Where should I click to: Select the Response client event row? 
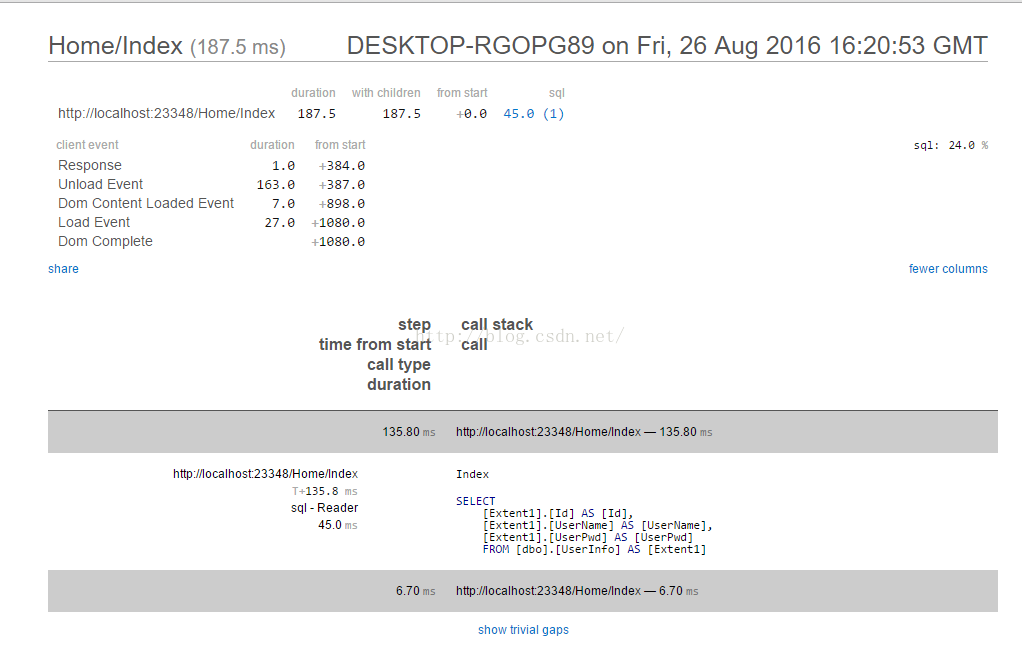211,166
